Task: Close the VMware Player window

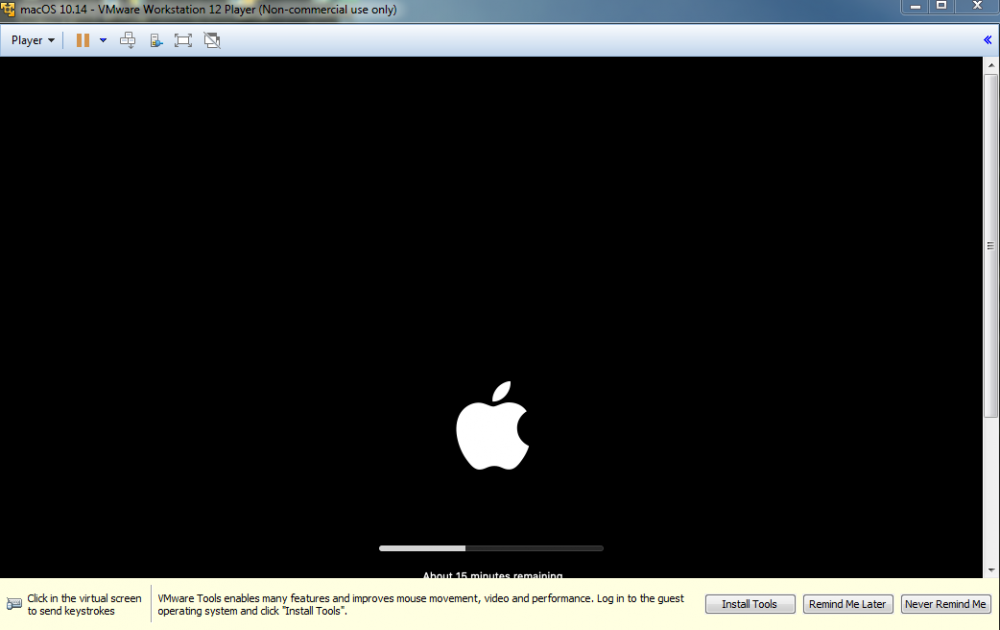Action: click(976, 6)
